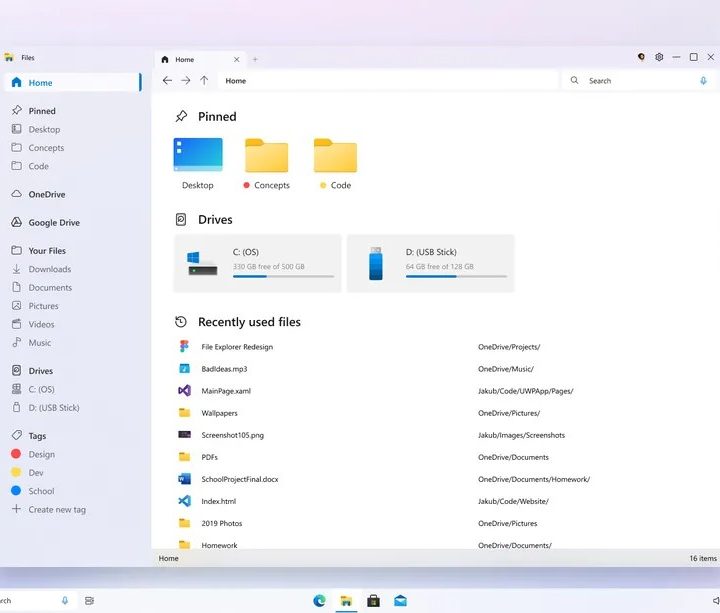Click the Design red tag
This screenshot has width=720, height=613.
coord(41,454)
